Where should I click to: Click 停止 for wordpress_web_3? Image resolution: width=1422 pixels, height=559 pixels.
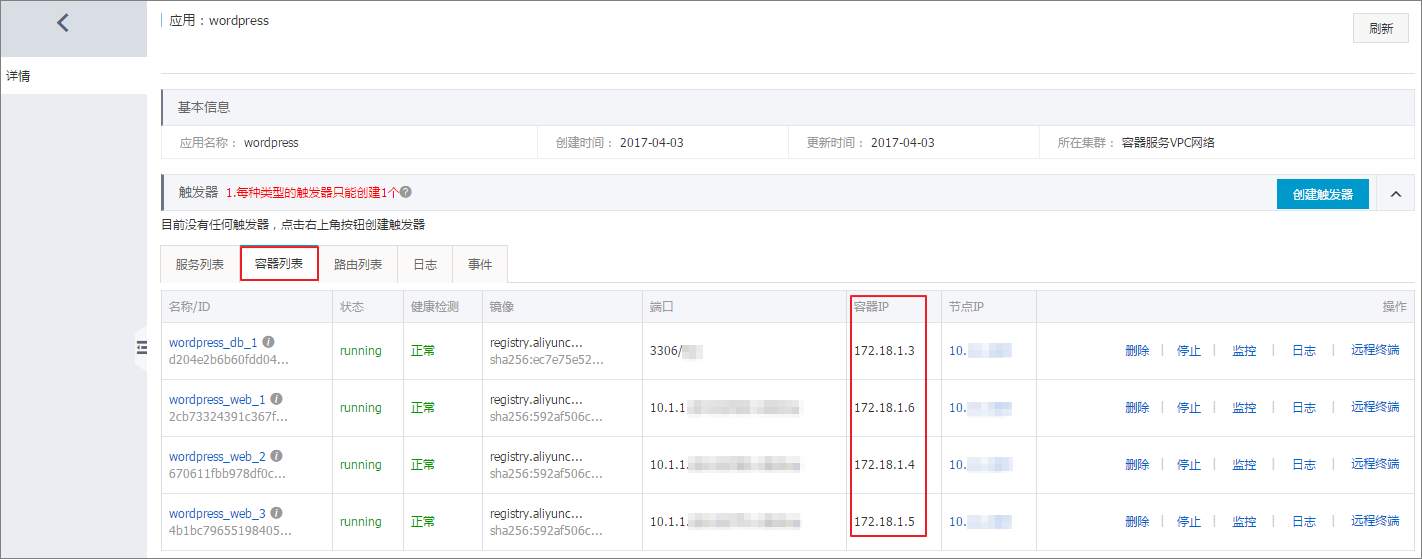pos(1189,521)
